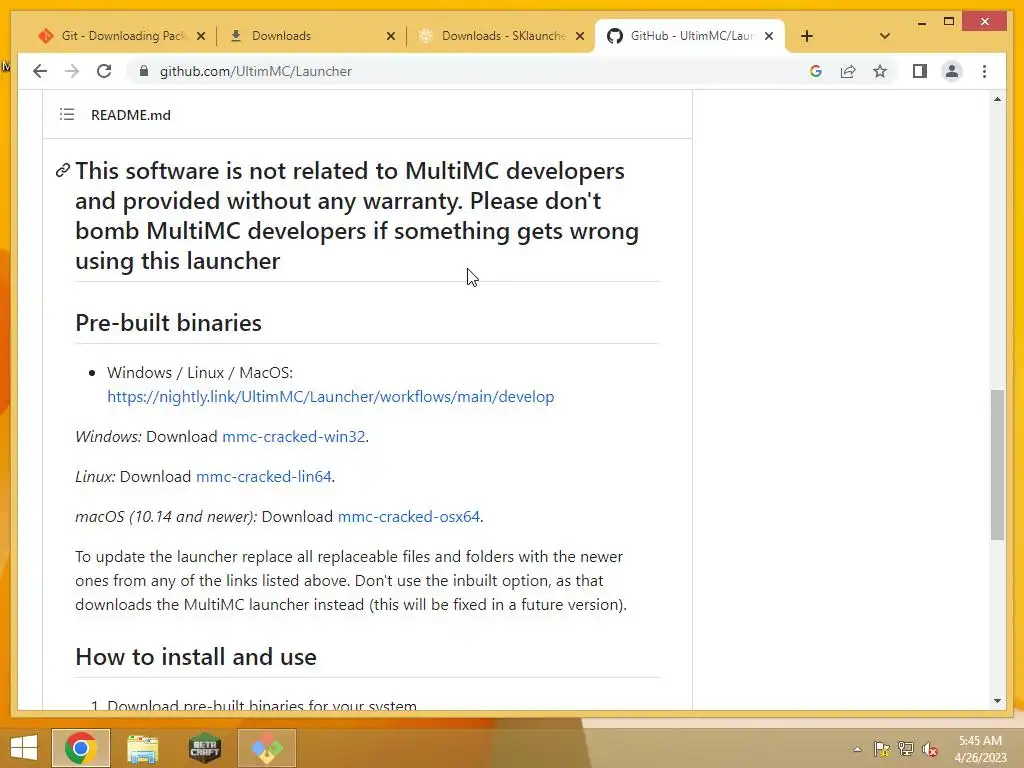Download mmc-cracked-lin64
The width and height of the screenshot is (1024, 768).
(x=264, y=476)
